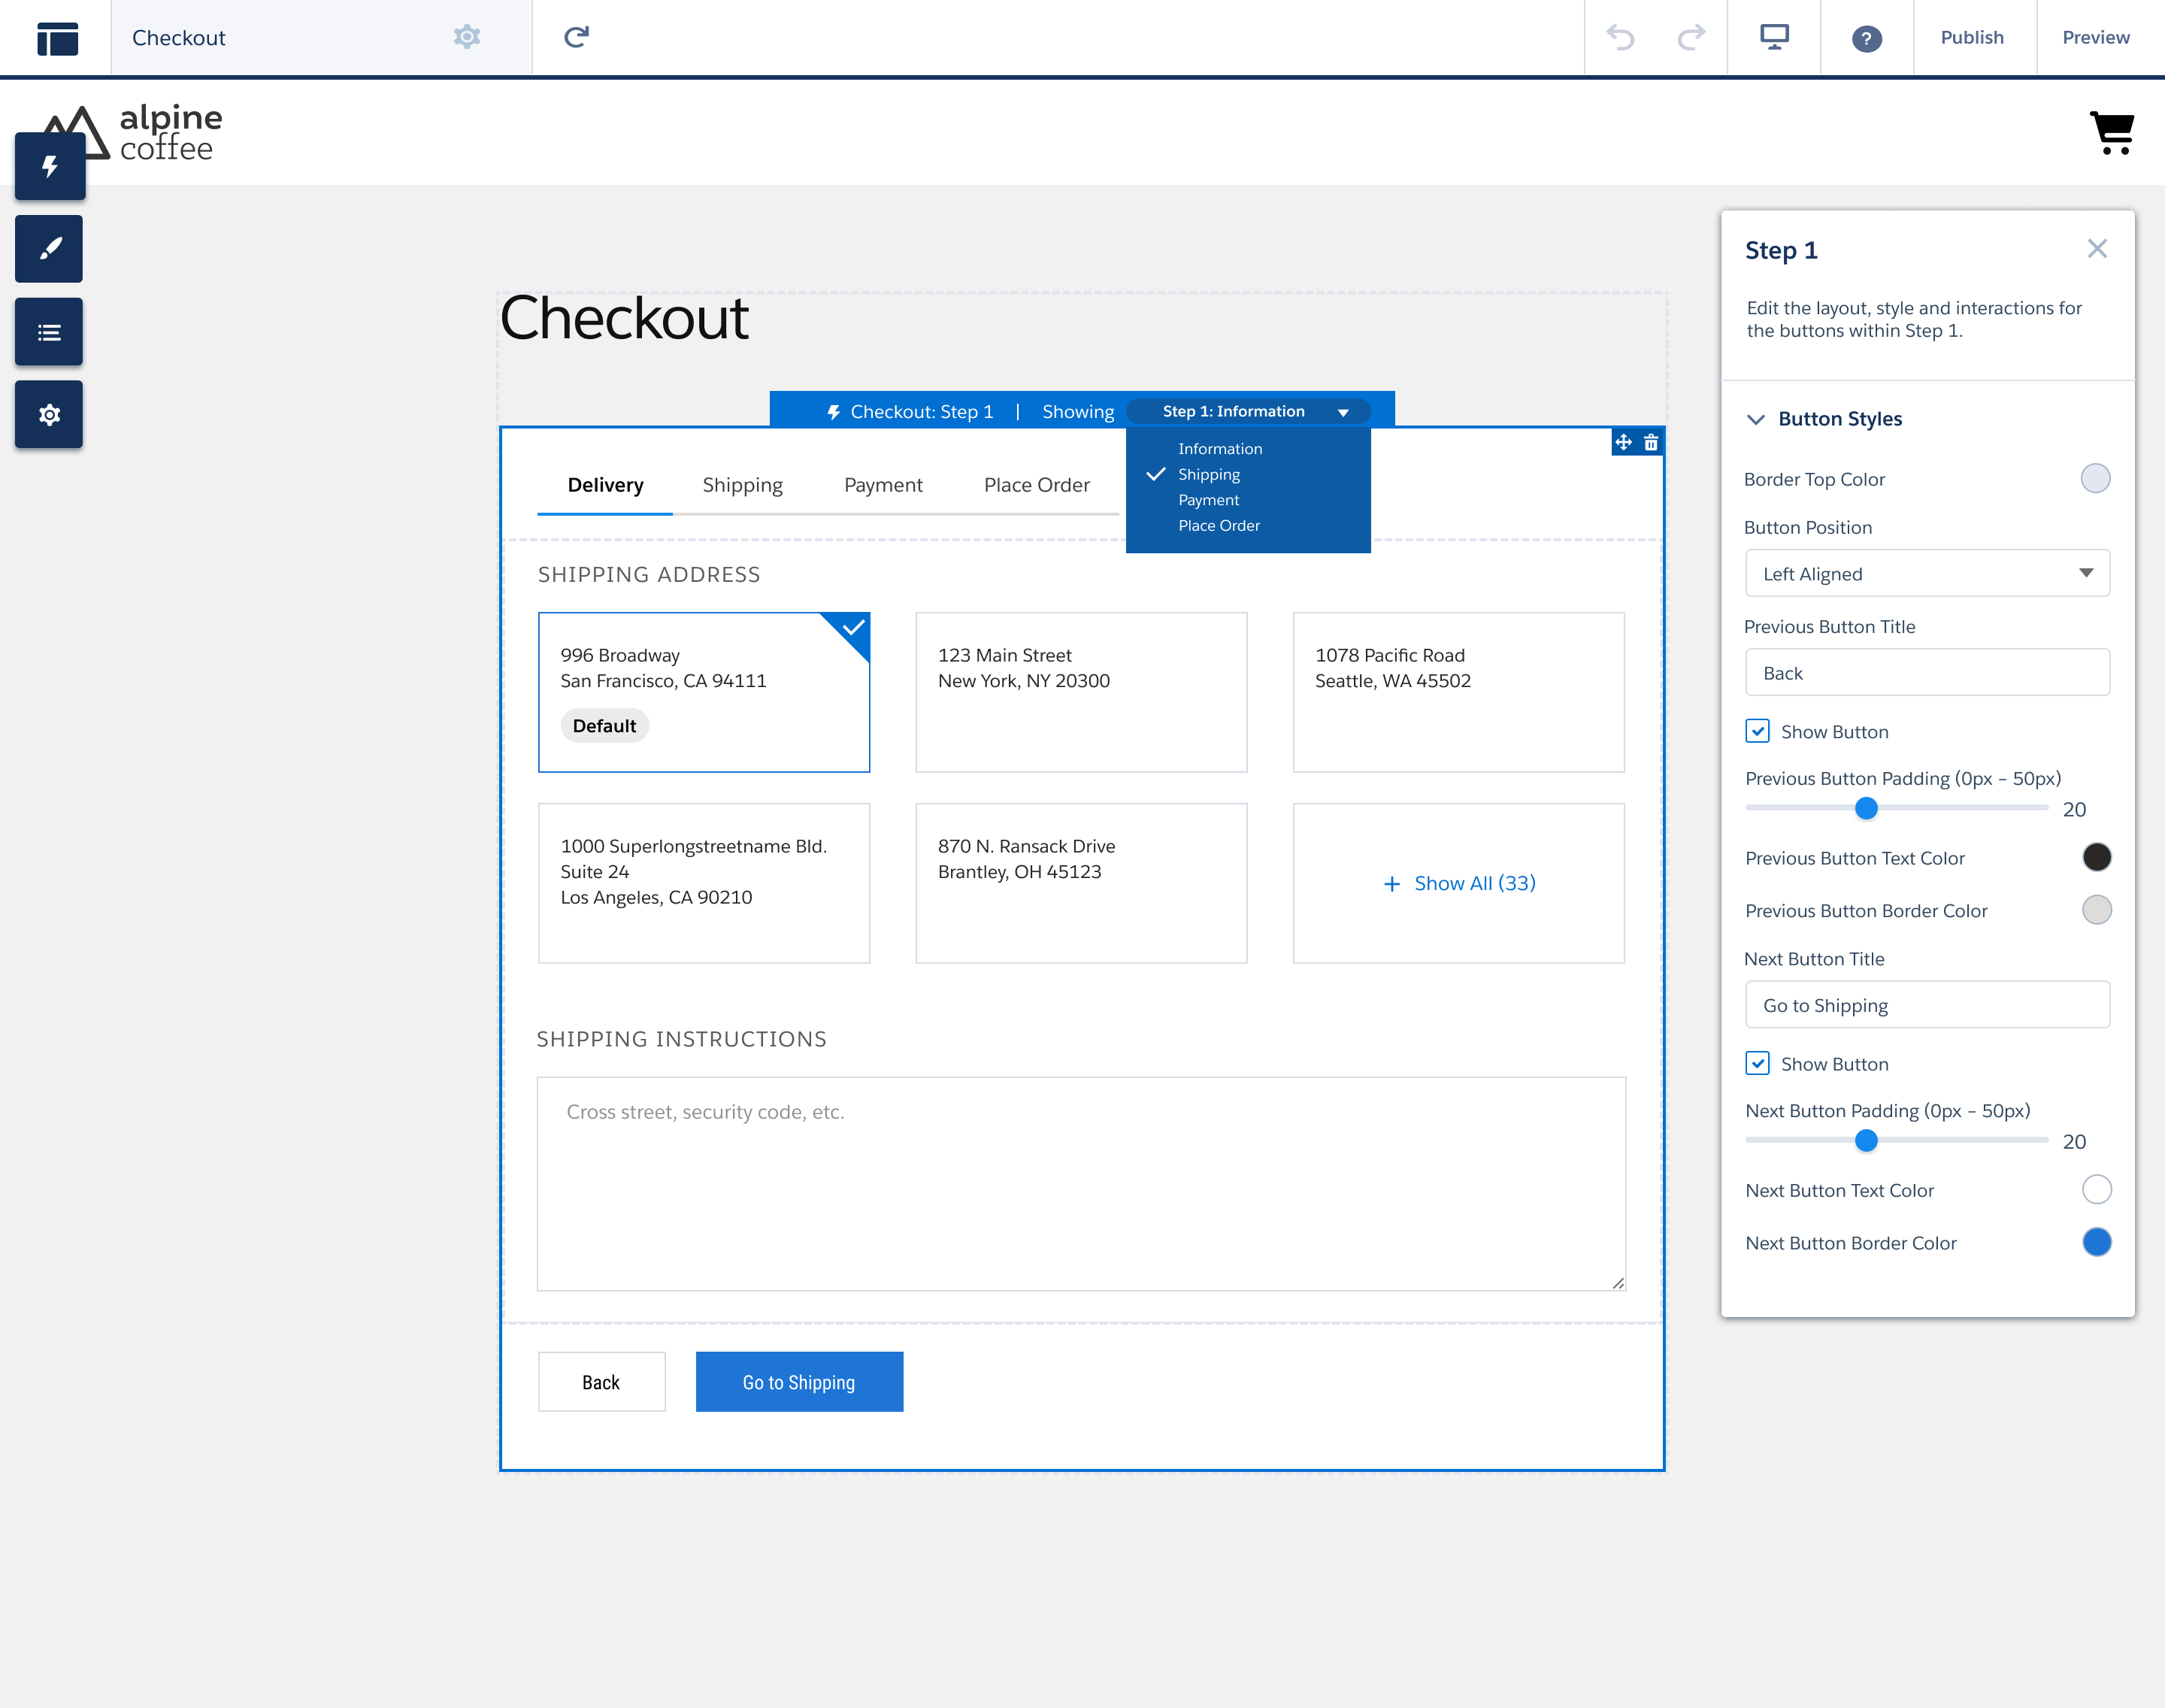Select the lightning components icon in left sidebar

tap(49, 166)
